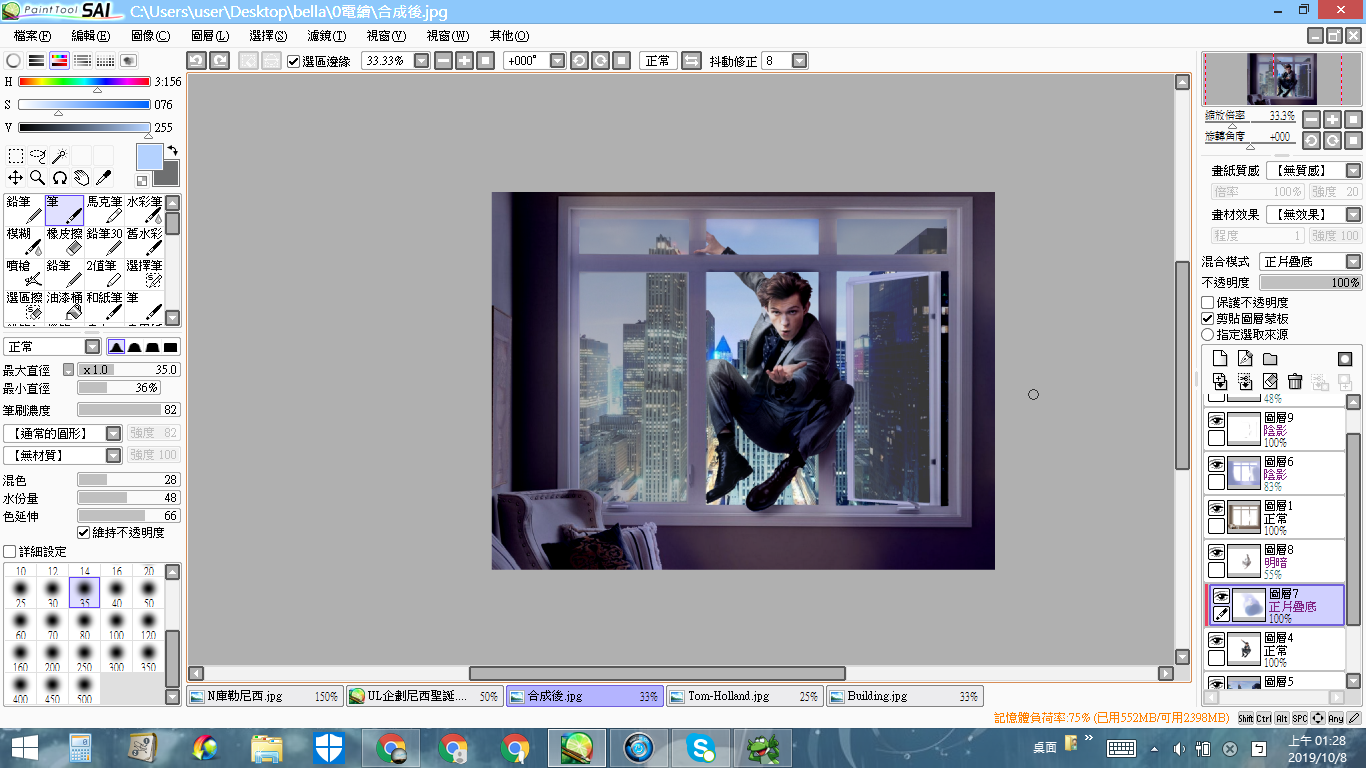Create a new linework layer
1366x768 pixels.
(x=1245, y=359)
